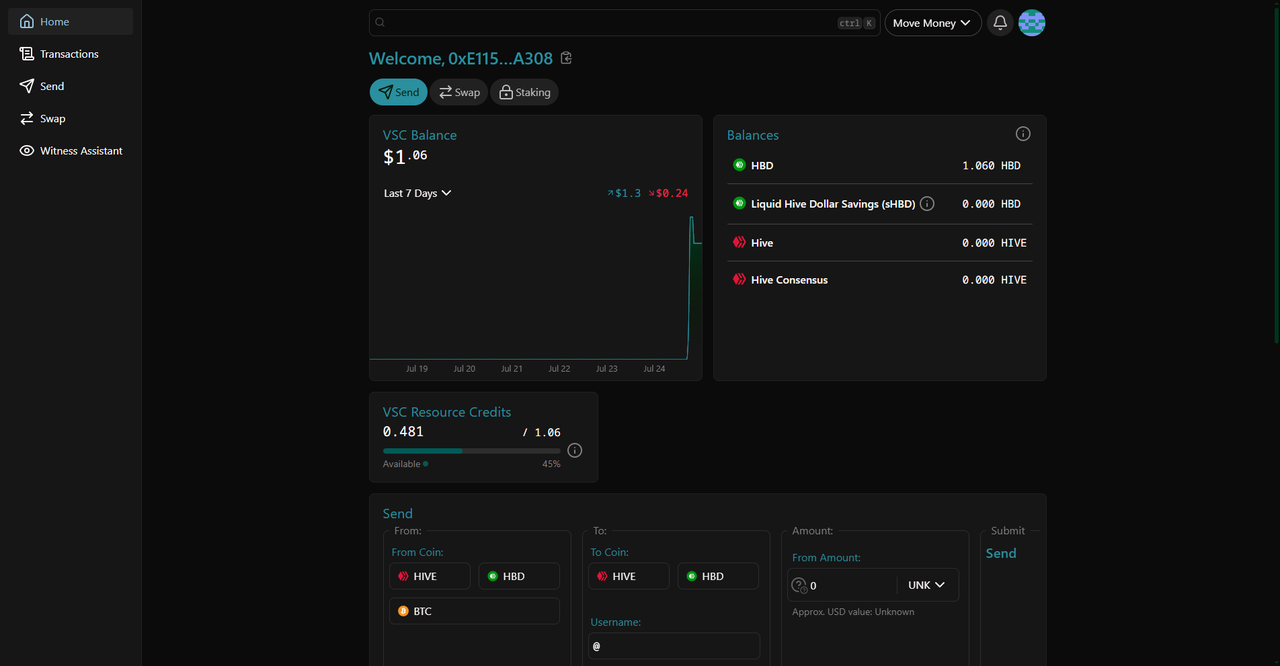Open notifications bell
Screen dimensions: 1280x666
999,23
